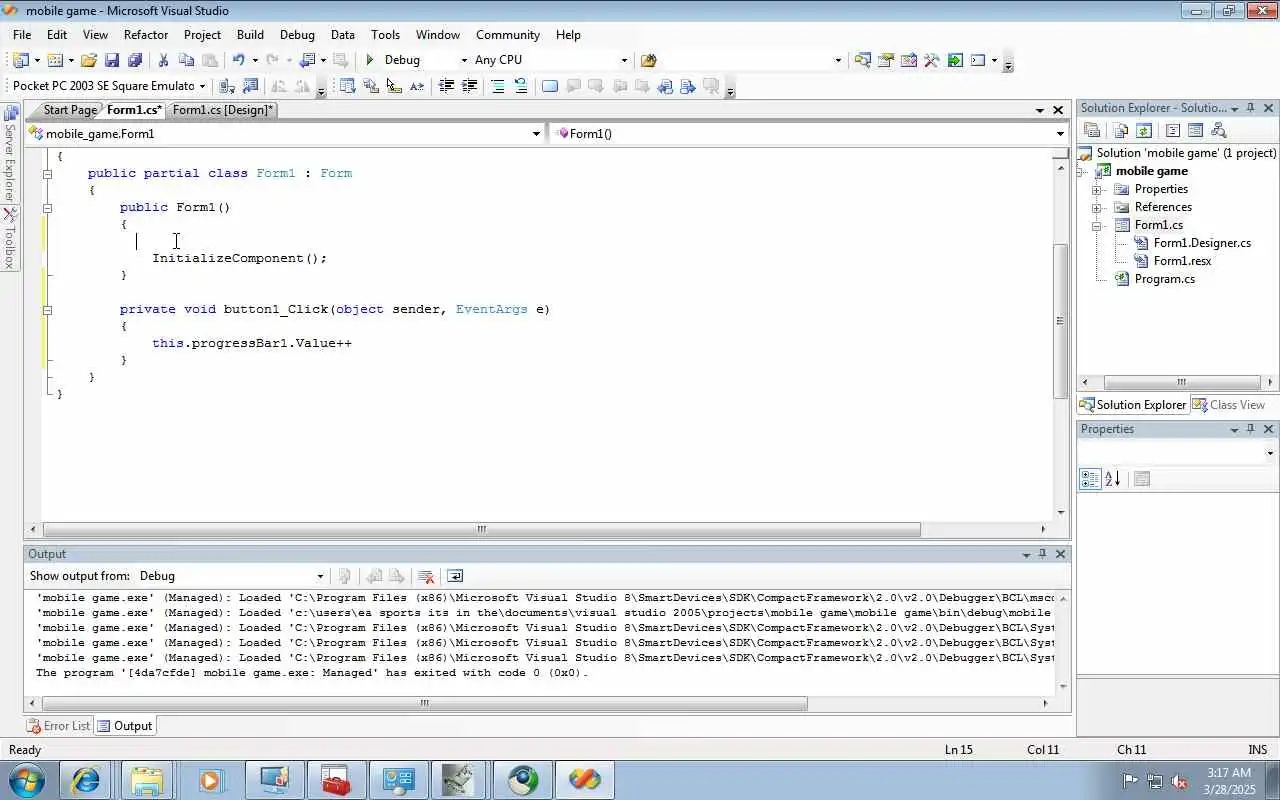Open the Pocket PC 2003 target device dropdown
The image size is (1280, 800).
(x=202, y=86)
